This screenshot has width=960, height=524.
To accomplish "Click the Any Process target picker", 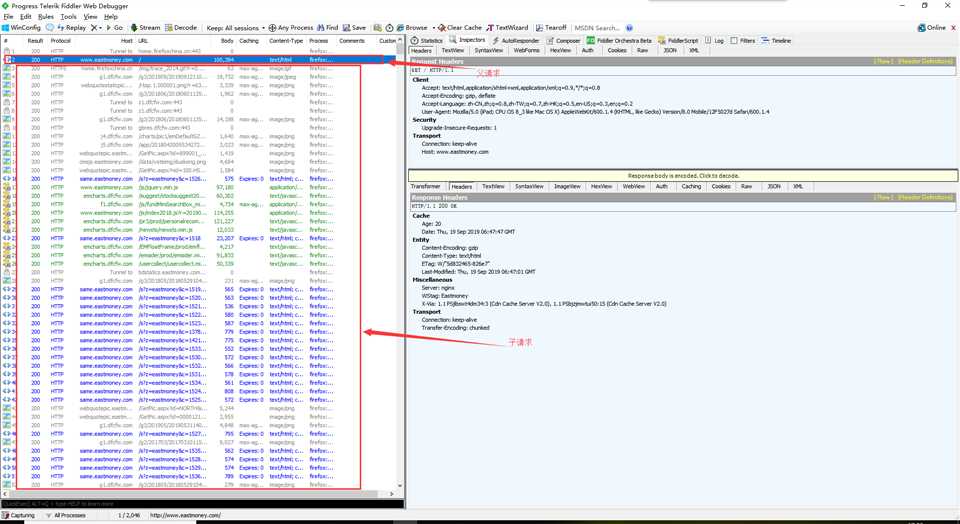I will click(x=291, y=28).
